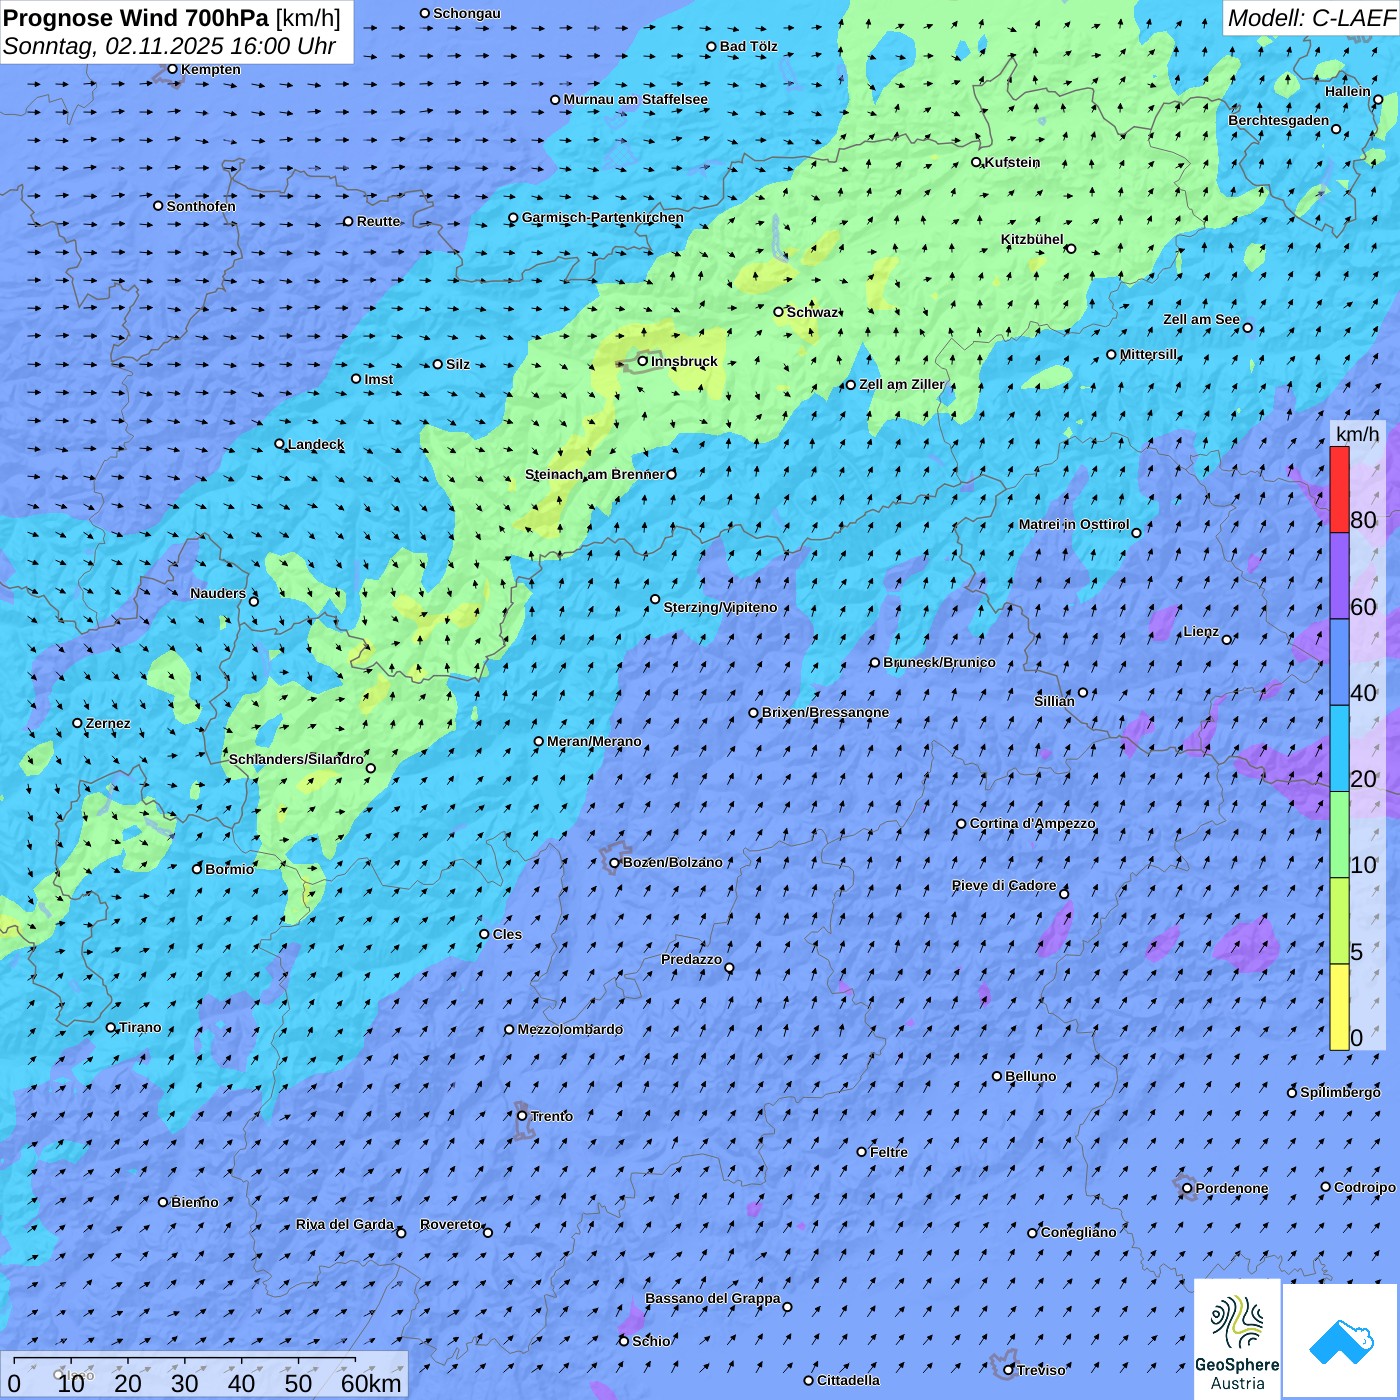
Task: Click the Cittadella label
Action: (848, 1380)
